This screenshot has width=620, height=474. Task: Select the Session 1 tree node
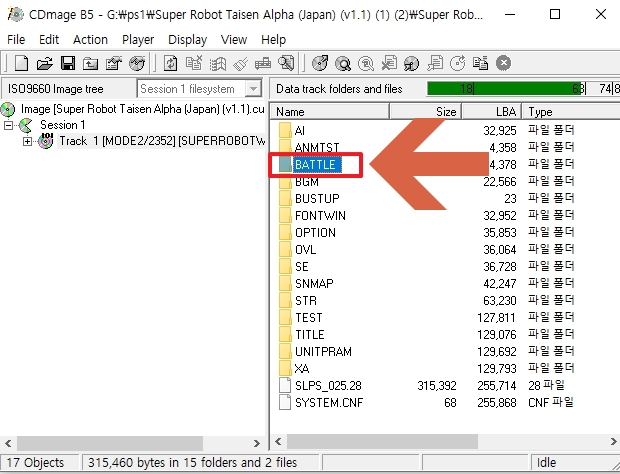point(62,125)
